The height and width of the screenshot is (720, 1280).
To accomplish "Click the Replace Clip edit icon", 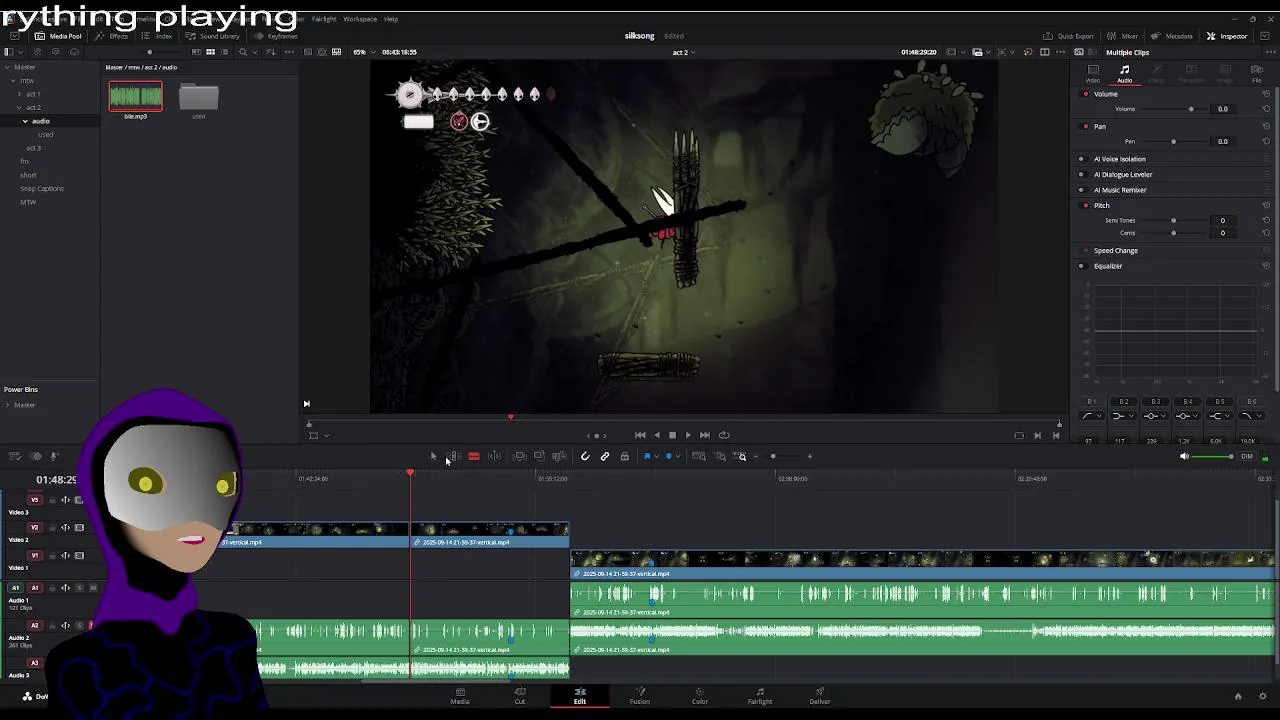I will pos(559,456).
